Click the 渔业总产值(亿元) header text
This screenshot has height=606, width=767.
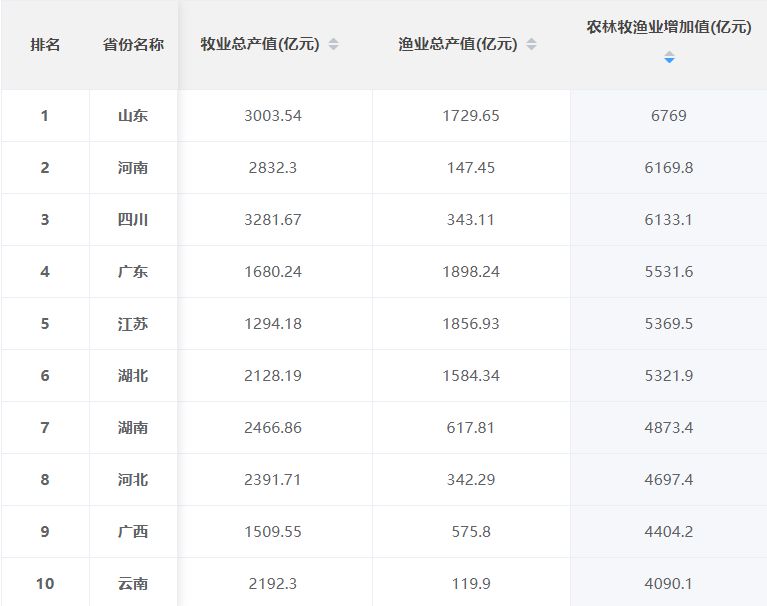click(458, 44)
